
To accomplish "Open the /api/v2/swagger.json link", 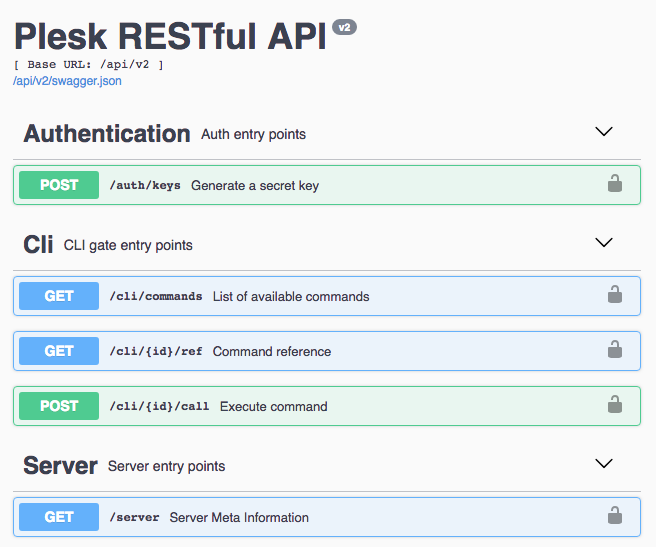I will (67, 81).
